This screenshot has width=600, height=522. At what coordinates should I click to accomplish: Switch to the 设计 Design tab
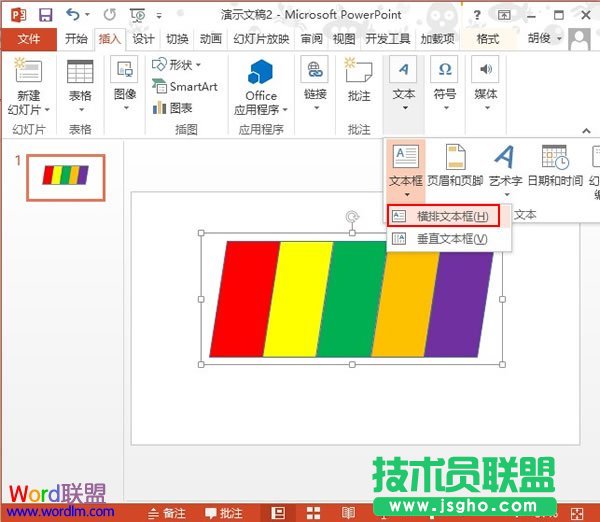143,39
